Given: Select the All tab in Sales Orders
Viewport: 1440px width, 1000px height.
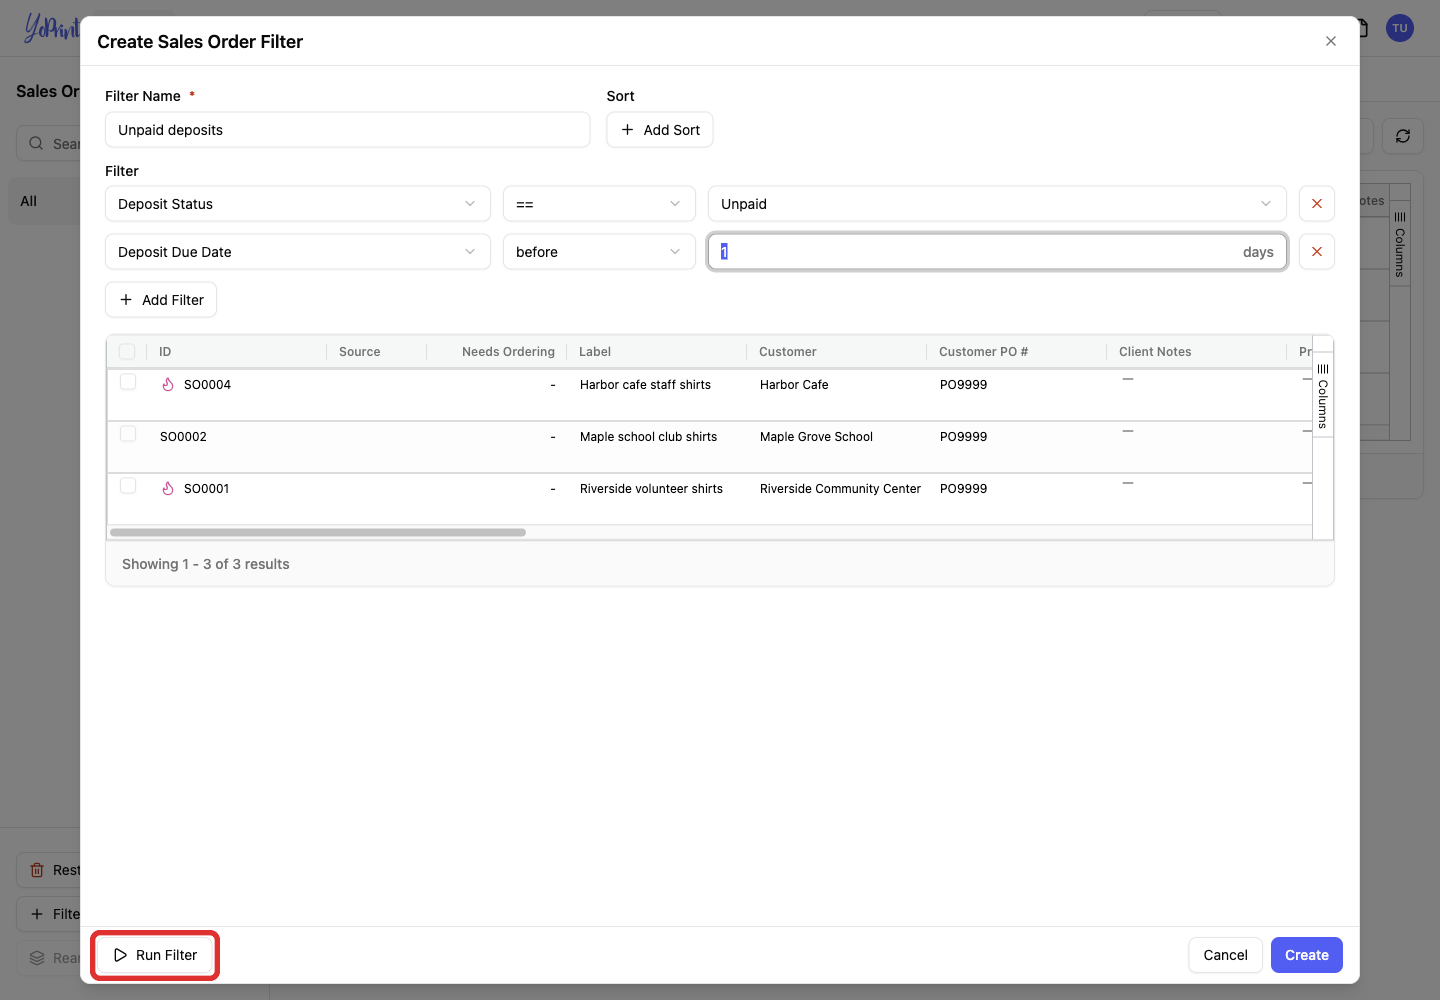Looking at the screenshot, I should coord(29,201).
